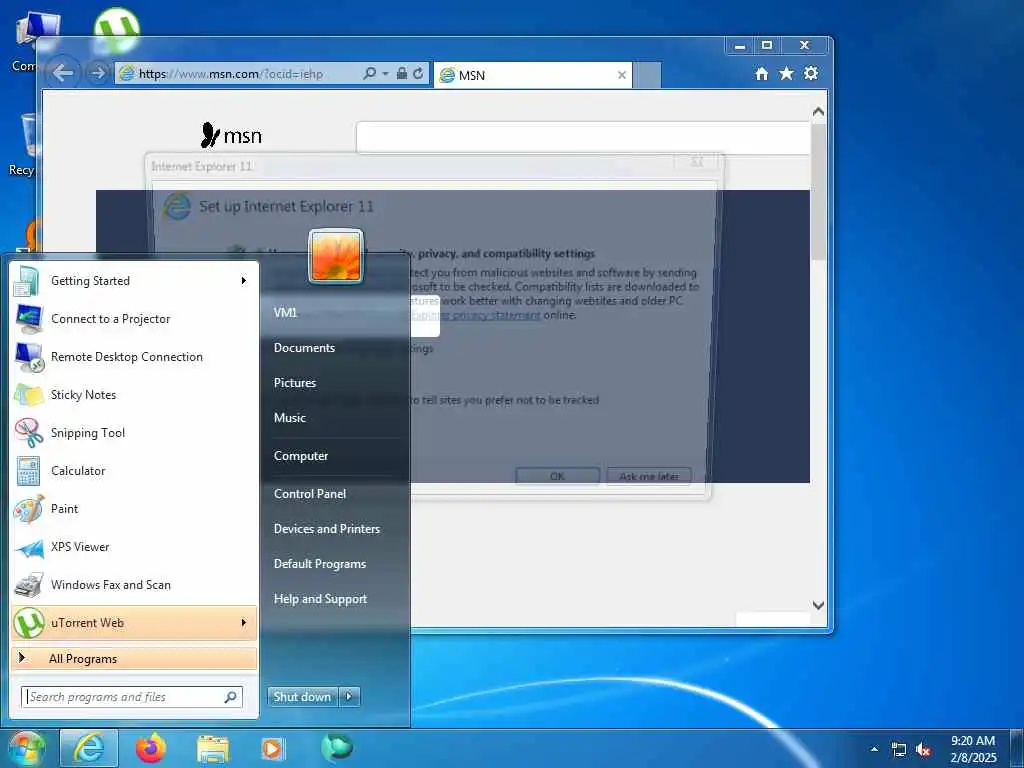1024x768 pixels.
Task: Open the Favorites star icon
Action: click(786, 73)
